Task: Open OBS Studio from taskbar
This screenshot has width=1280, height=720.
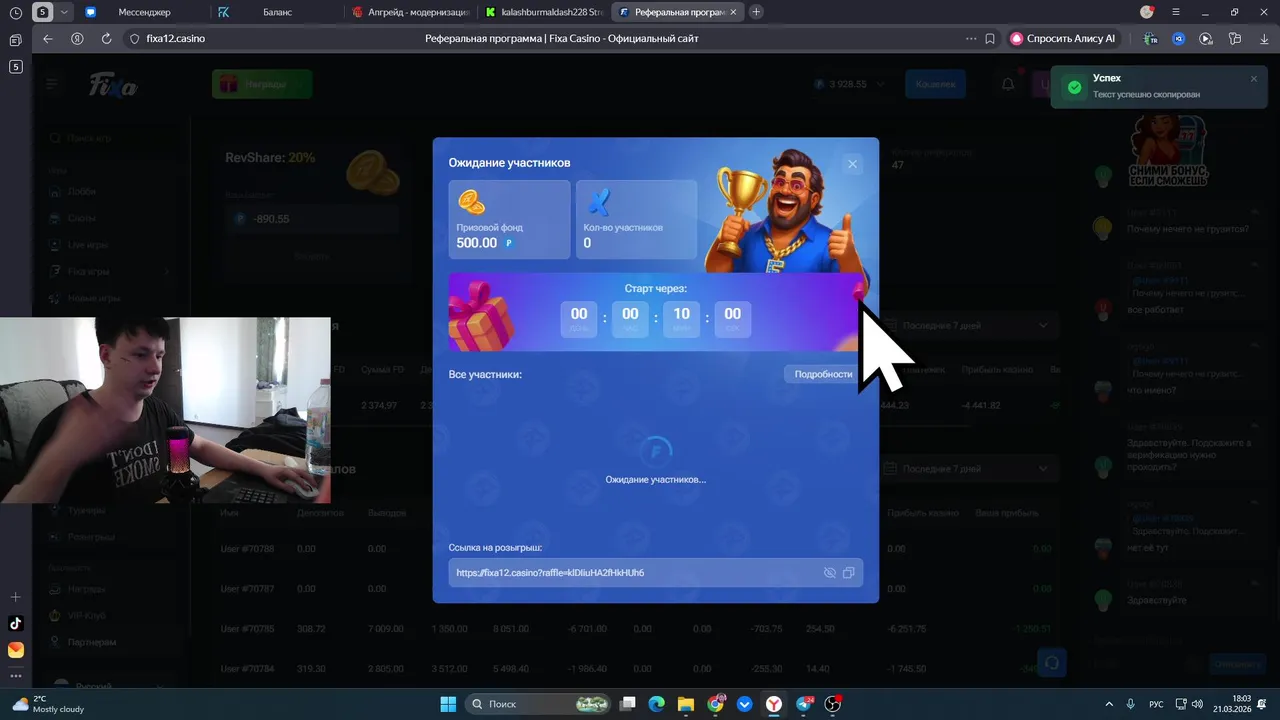Action: tap(833, 704)
